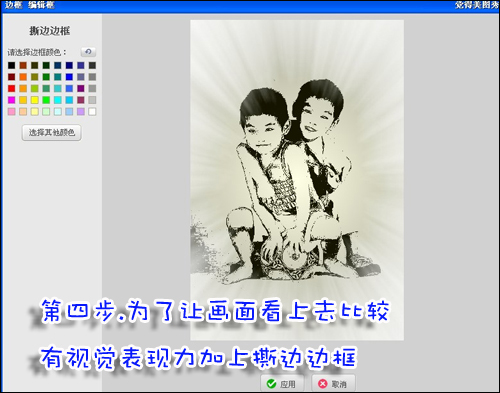
Task: Choose the maroon dark red swatch
Action: pos(12,77)
